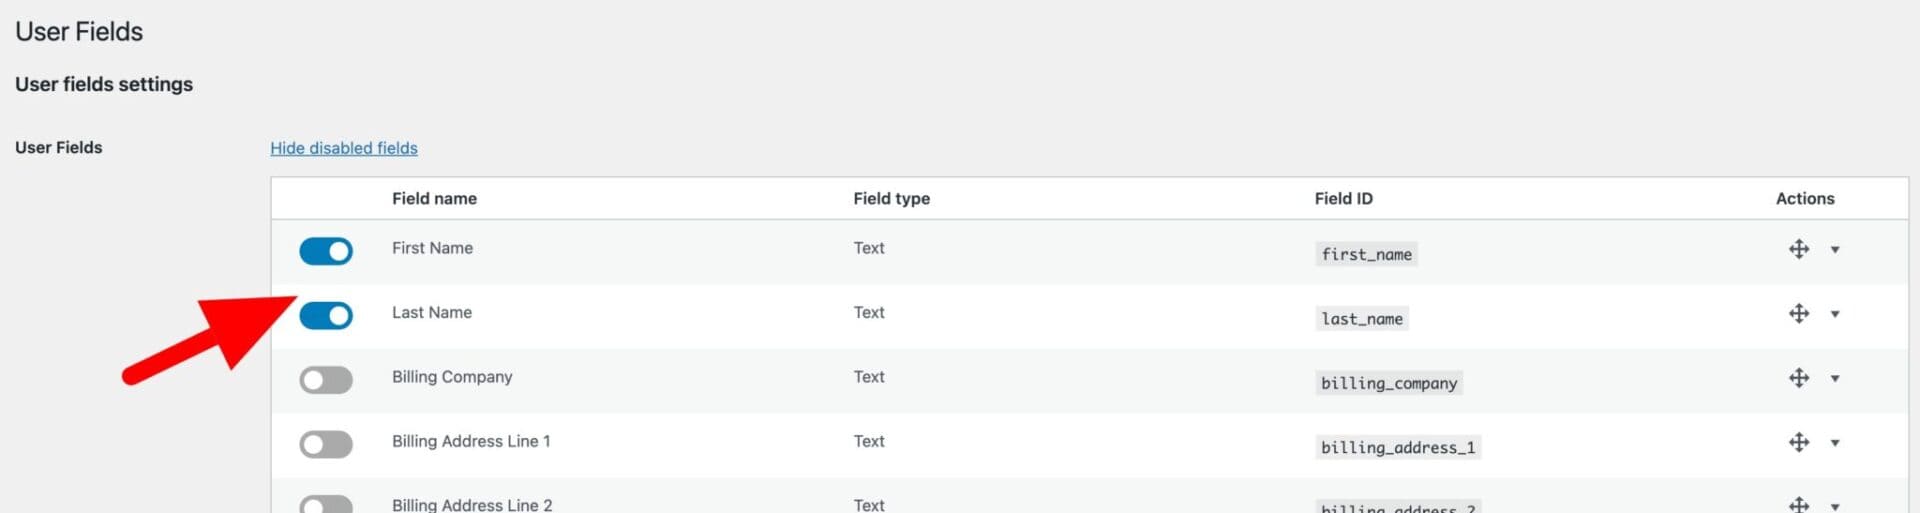
Task: Click the Billing Company row move handle
Action: click(x=1798, y=377)
